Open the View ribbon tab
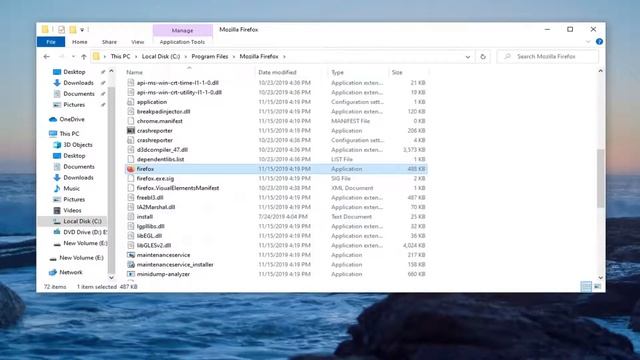 (138, 42)
